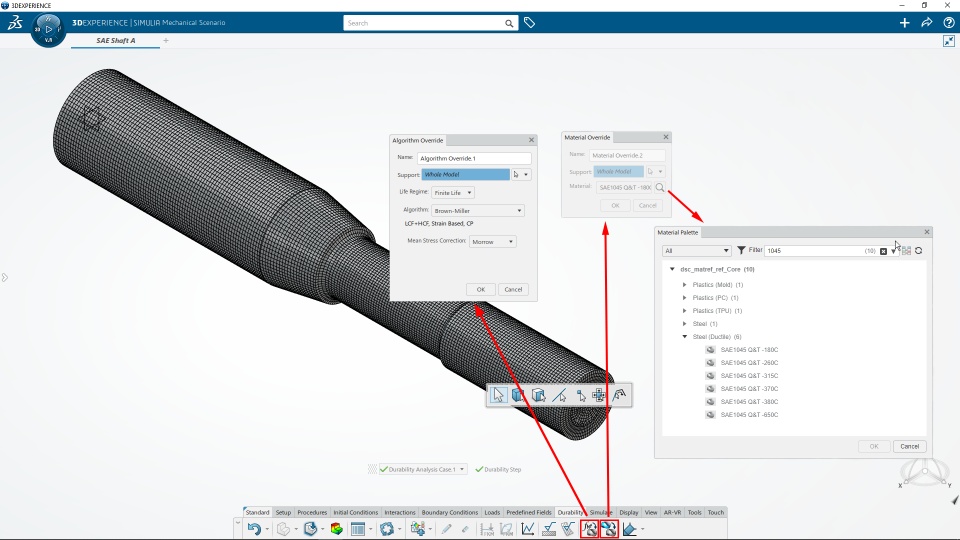This screenshot has height=540, width=960.
Task: Select material SAE1045 Q&T -650C
Action: tap(749, 414)
